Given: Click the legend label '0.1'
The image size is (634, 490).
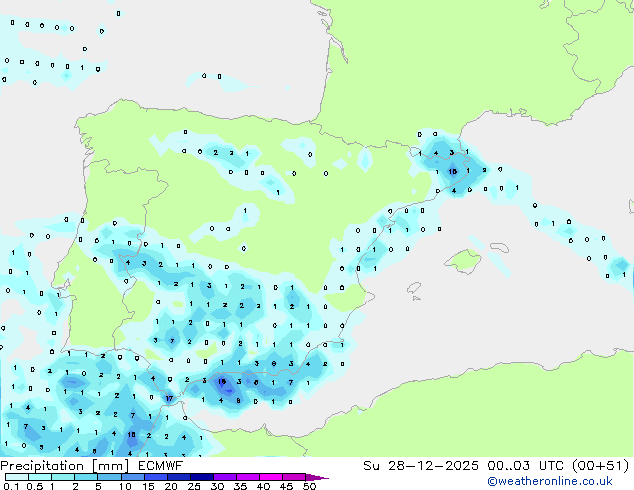Looking at the screenshot, I should [x=11, y=486].
